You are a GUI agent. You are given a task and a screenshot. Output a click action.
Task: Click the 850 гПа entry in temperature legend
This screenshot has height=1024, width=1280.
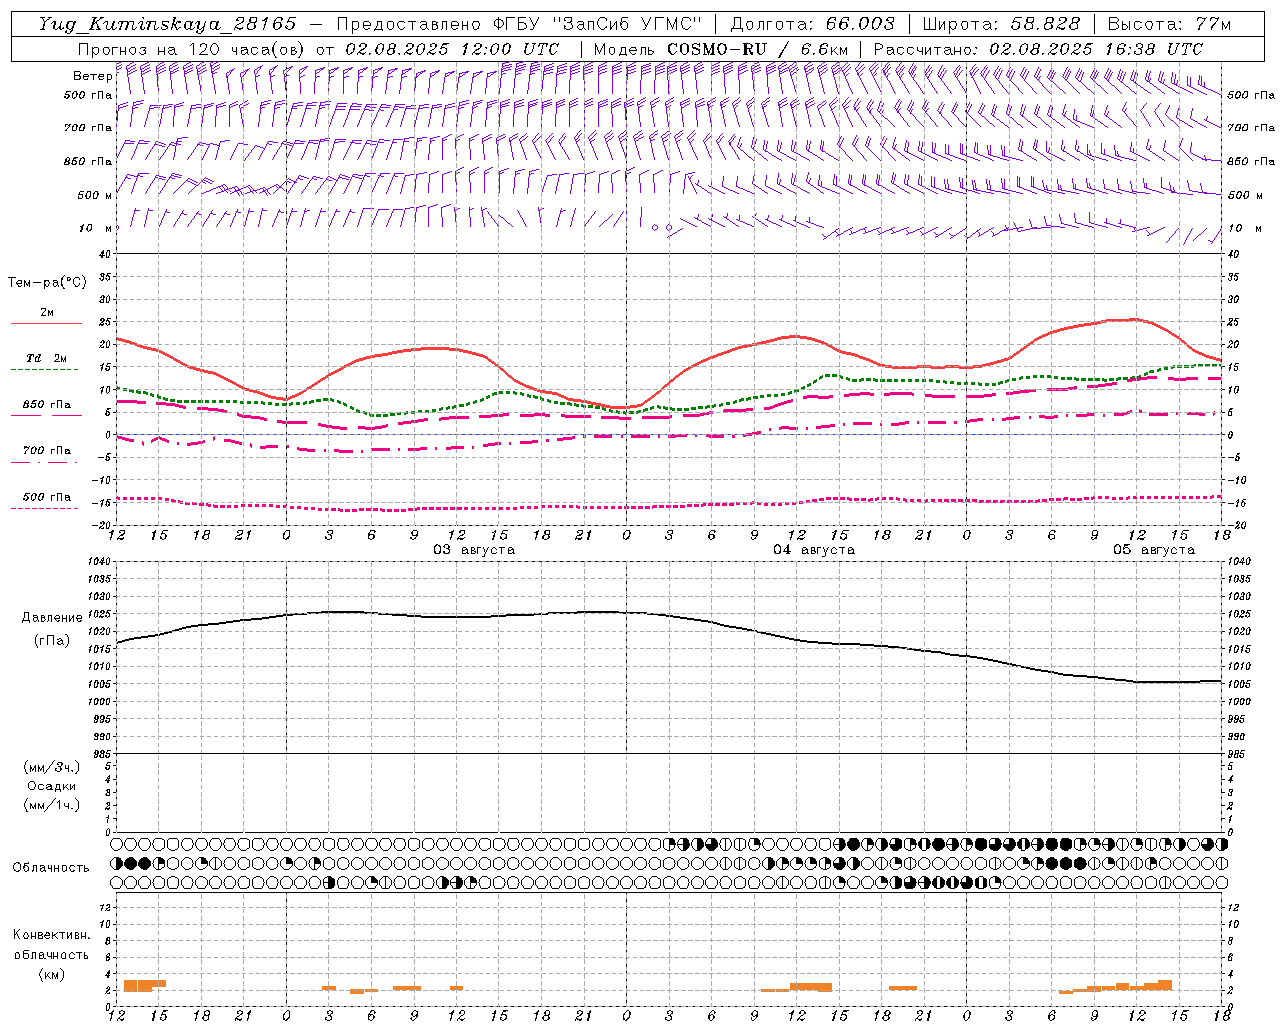click(47, 405)
